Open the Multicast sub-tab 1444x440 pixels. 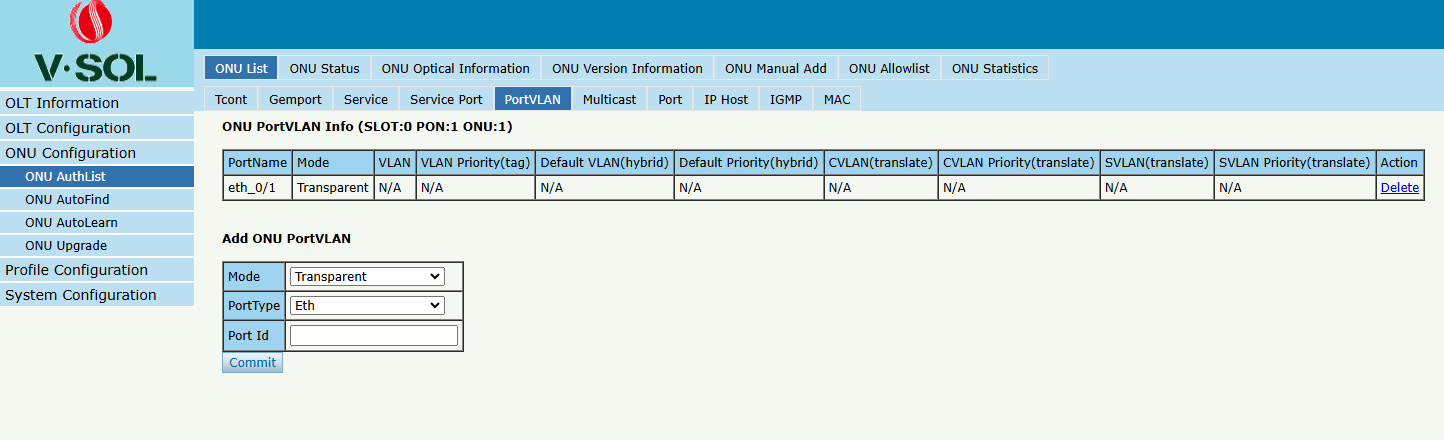tap(609, 99)
